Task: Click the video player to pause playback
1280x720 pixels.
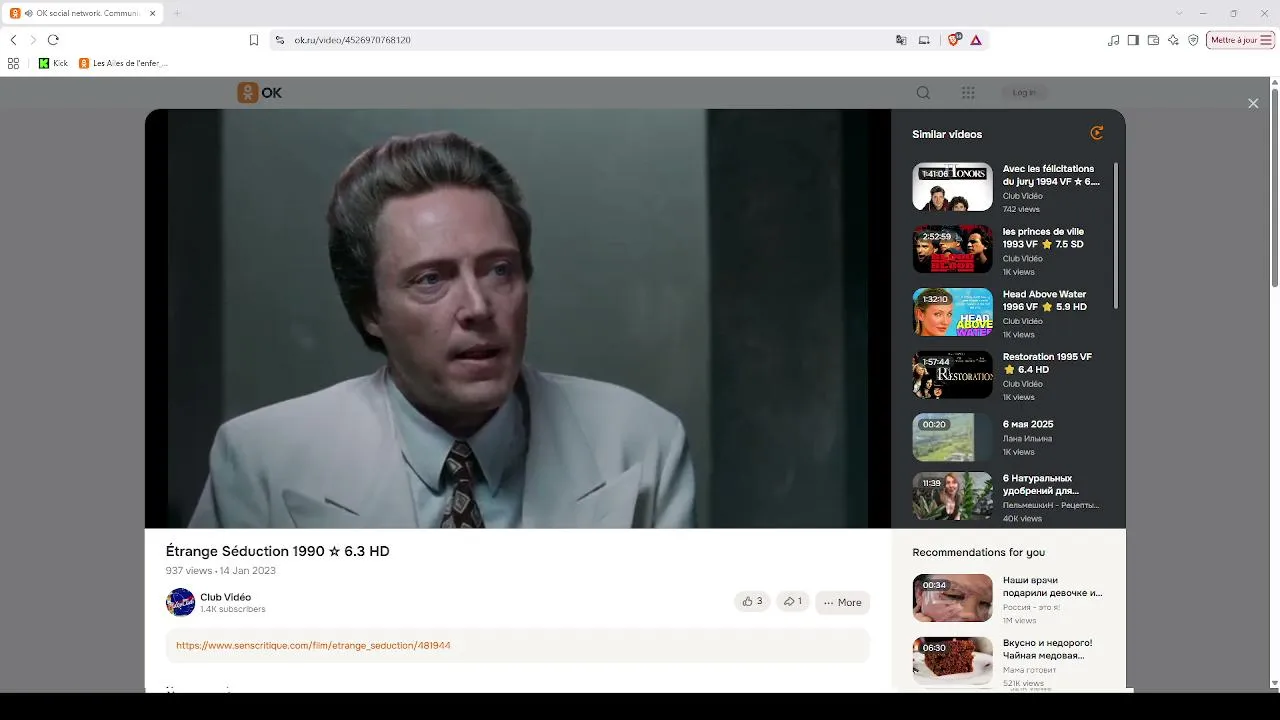Action: coord(518,318)
